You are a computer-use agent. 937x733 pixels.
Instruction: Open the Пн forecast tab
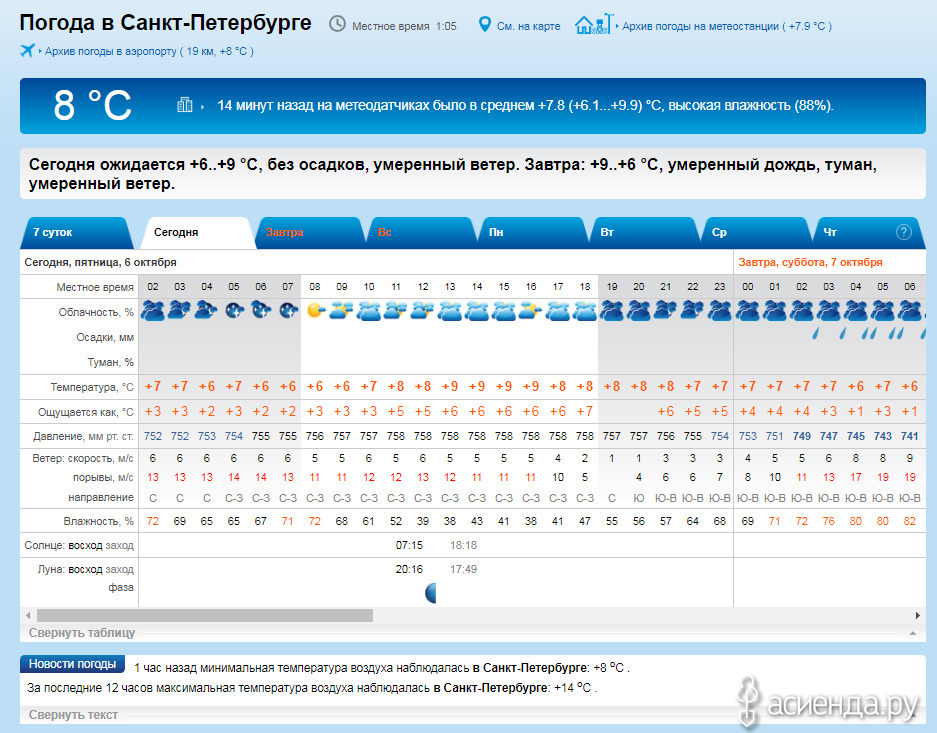[533, 232]
